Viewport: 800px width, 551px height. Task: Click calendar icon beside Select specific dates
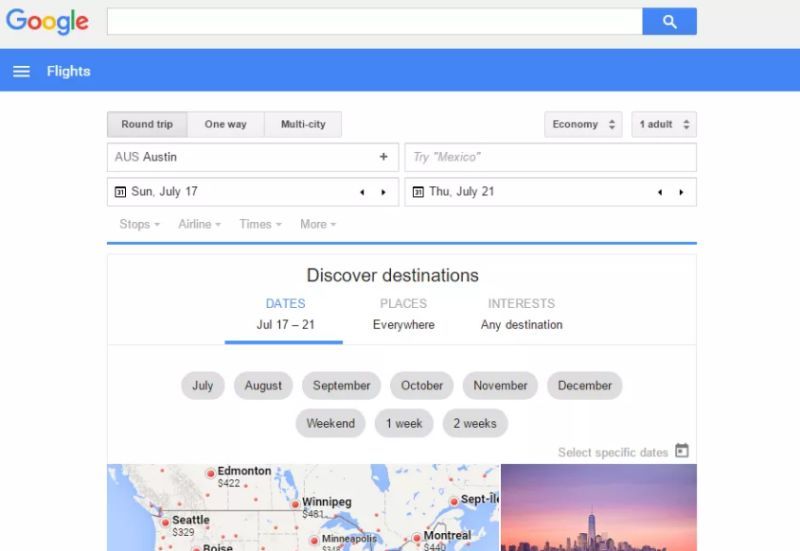click(x=682, y=451)
